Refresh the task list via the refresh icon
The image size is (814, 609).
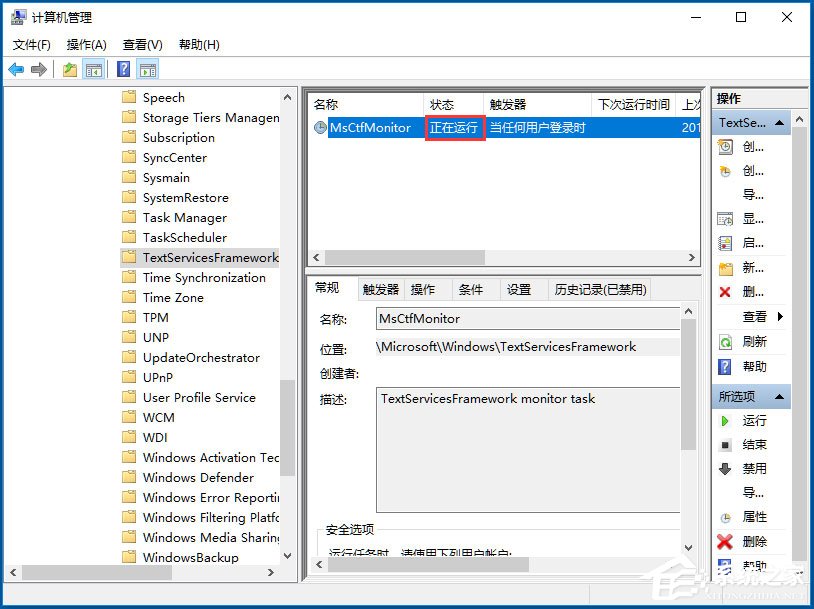click(726, 340)
